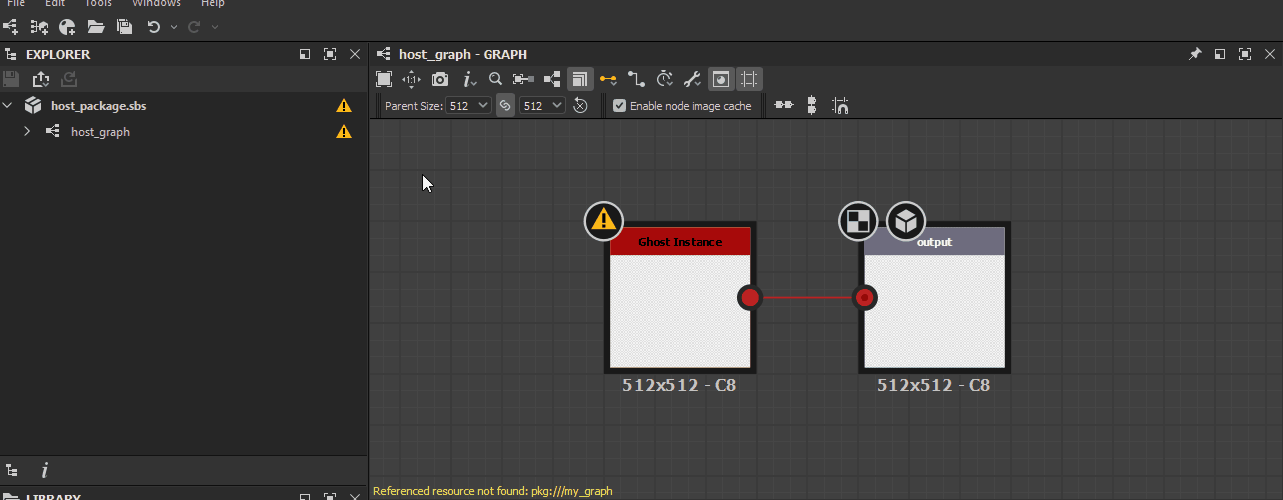This screenshot has height=500, width=1283.
Task: Click the 3D cube badge on output node
Action: coord(906,220)
